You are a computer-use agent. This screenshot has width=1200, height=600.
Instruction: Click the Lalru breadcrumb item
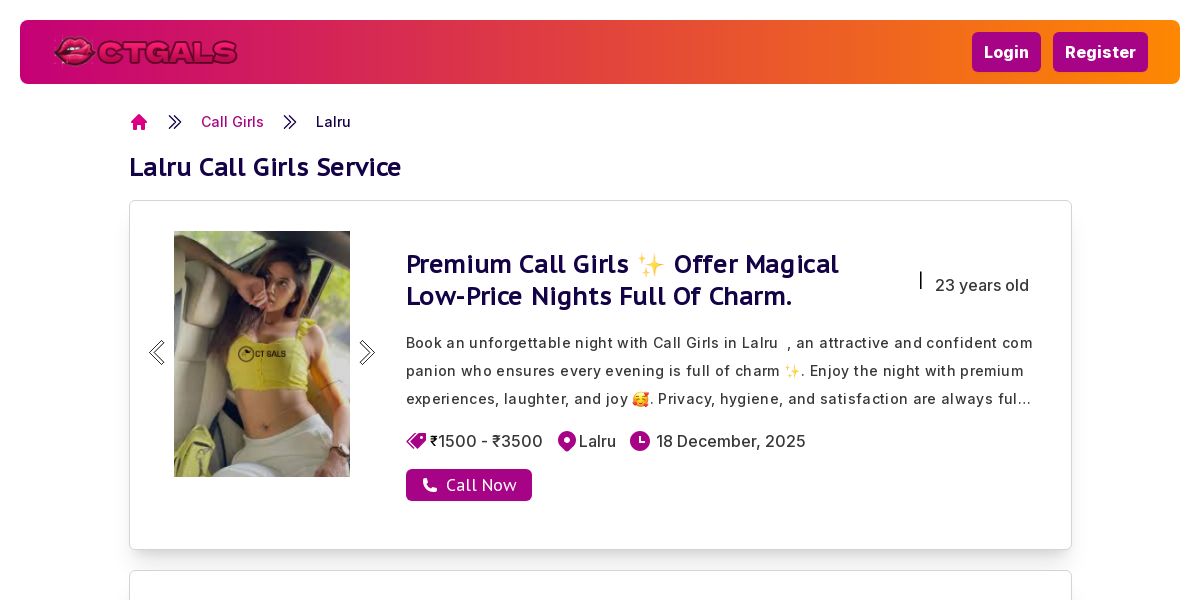point(333,122)
